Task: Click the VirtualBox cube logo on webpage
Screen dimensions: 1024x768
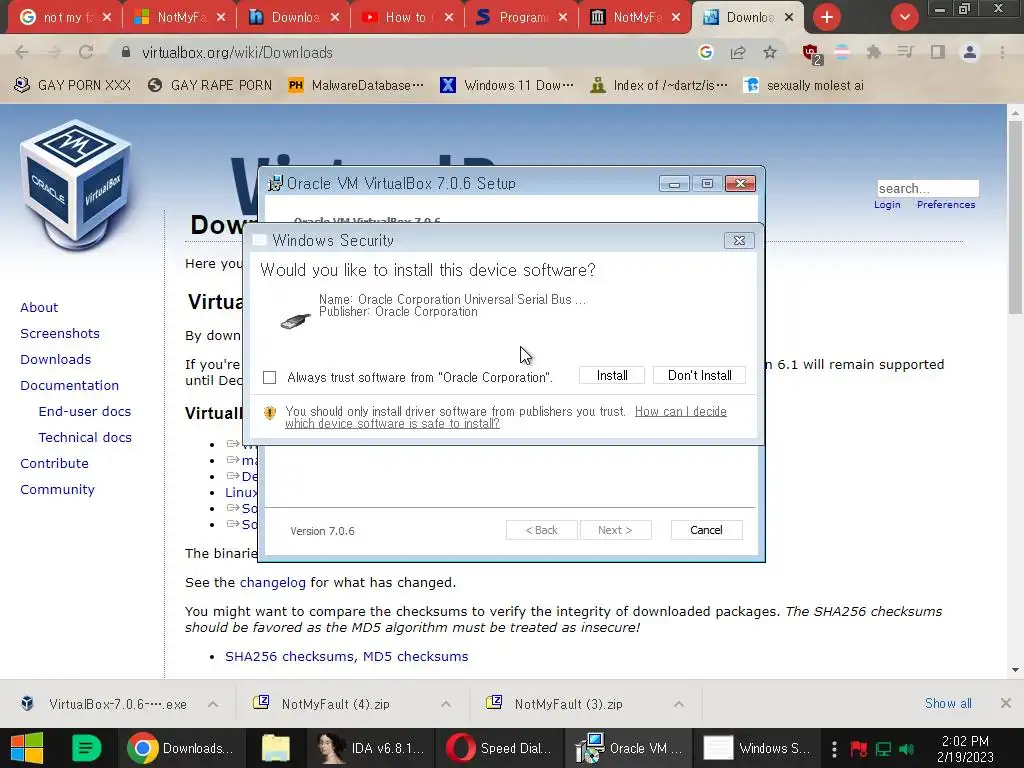Action: point(76,185)
